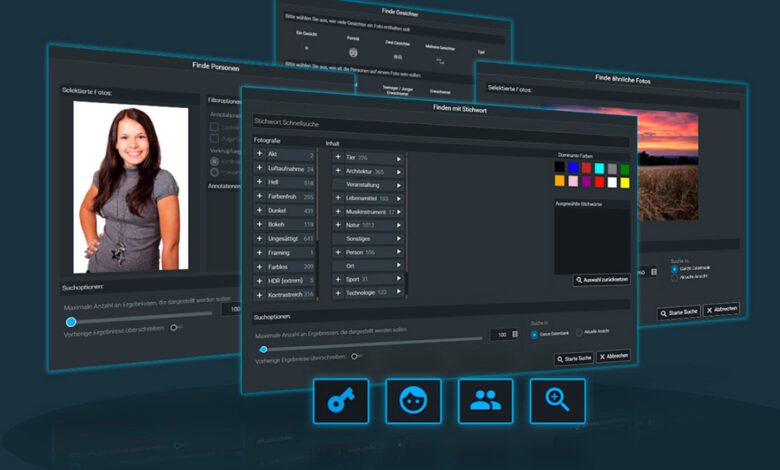Click the result count stepper showing 100
Viewport: 780px width, 470px height.
504,335
